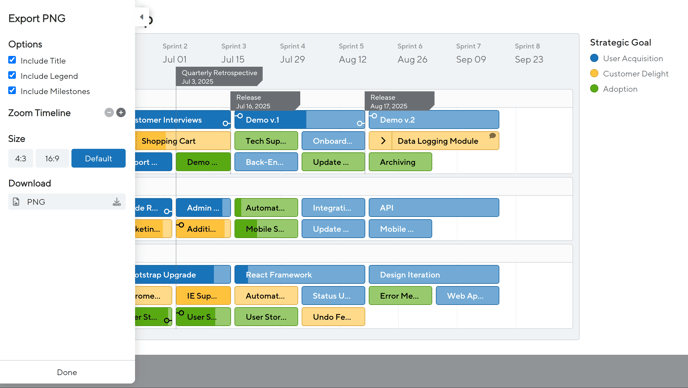Open the Error Me... item

pyautogui.click(x=400, y=295)
